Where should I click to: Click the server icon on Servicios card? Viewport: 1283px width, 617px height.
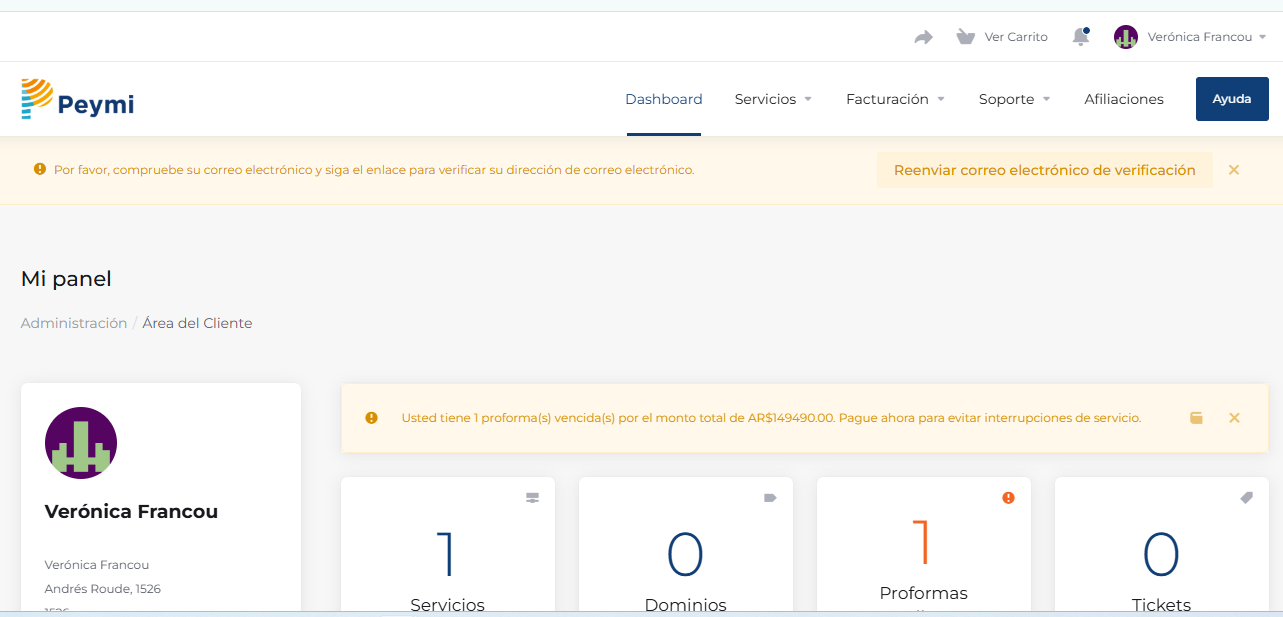click(x=533, y=498)
